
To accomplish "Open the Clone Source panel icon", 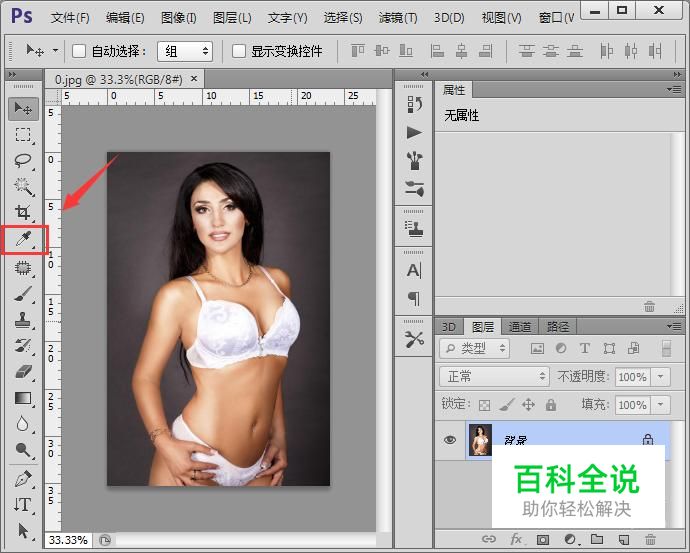I will 414,229.
